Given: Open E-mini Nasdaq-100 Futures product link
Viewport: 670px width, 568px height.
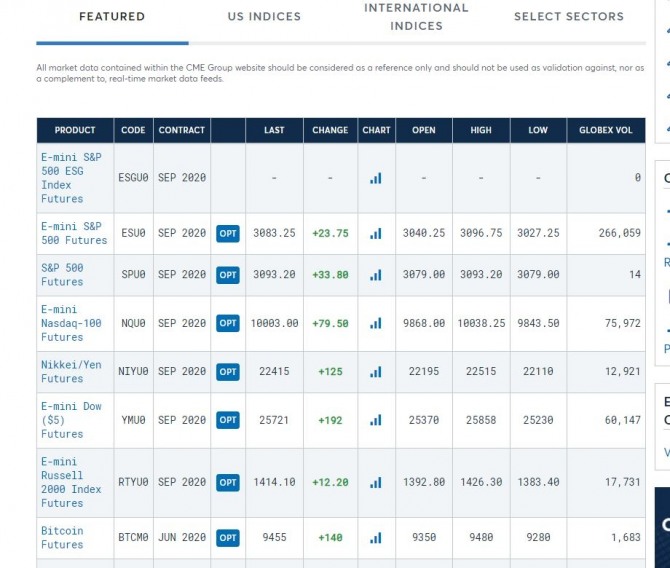Looking at the screenshot, I should 71,323.
